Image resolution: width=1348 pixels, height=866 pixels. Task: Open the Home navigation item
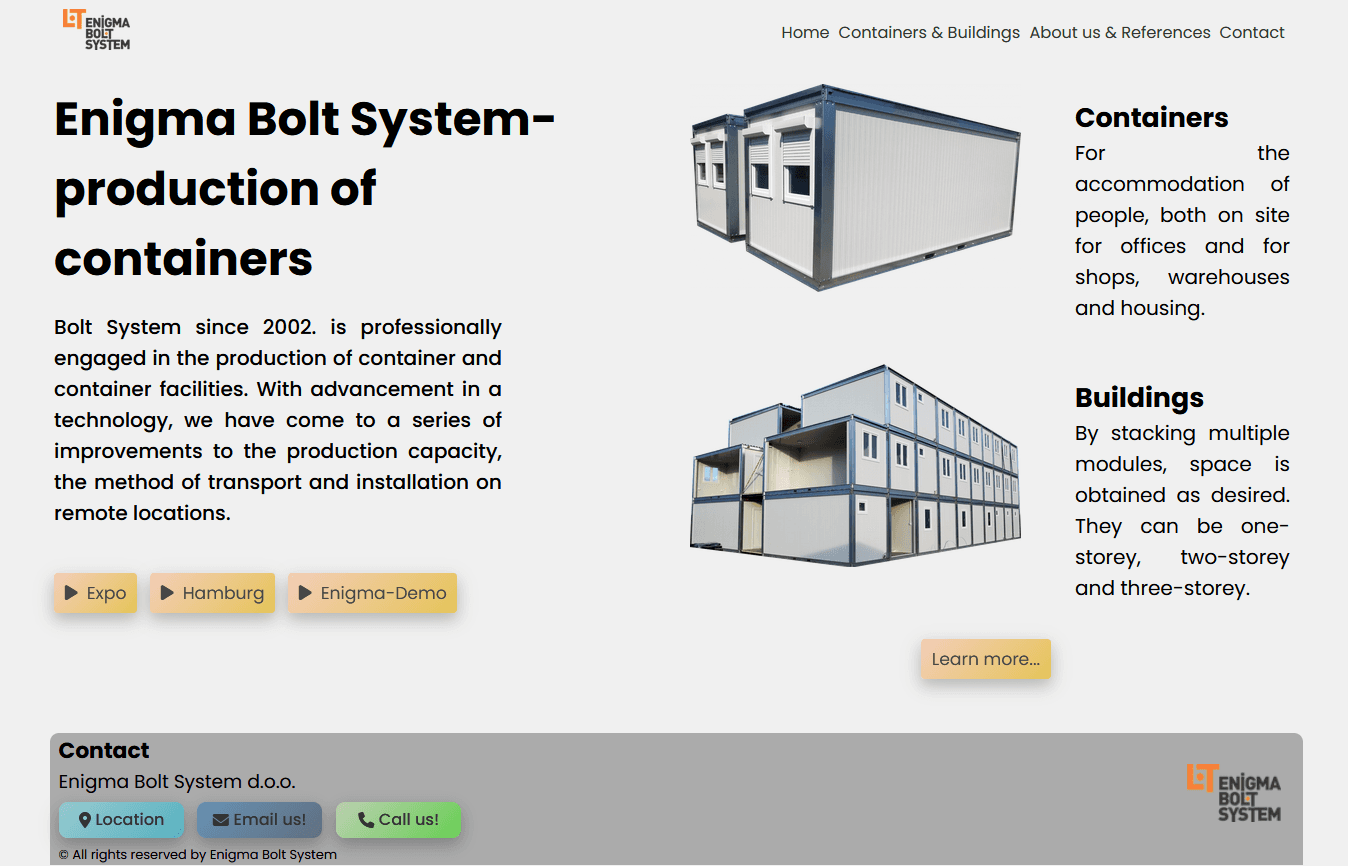click(805, 32)
